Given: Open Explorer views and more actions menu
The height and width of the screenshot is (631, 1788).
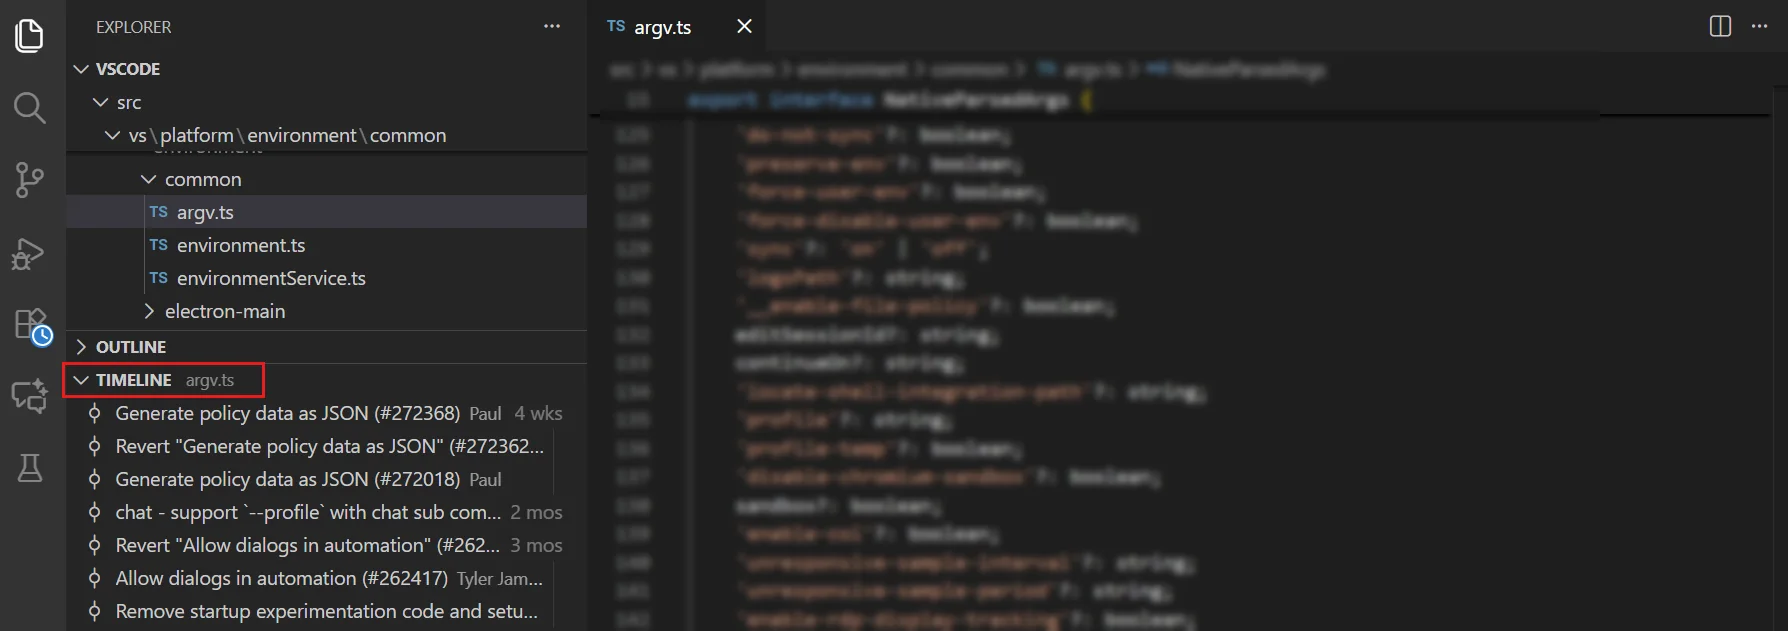Looking at the screenshot, I should click(x=552, y=26).
